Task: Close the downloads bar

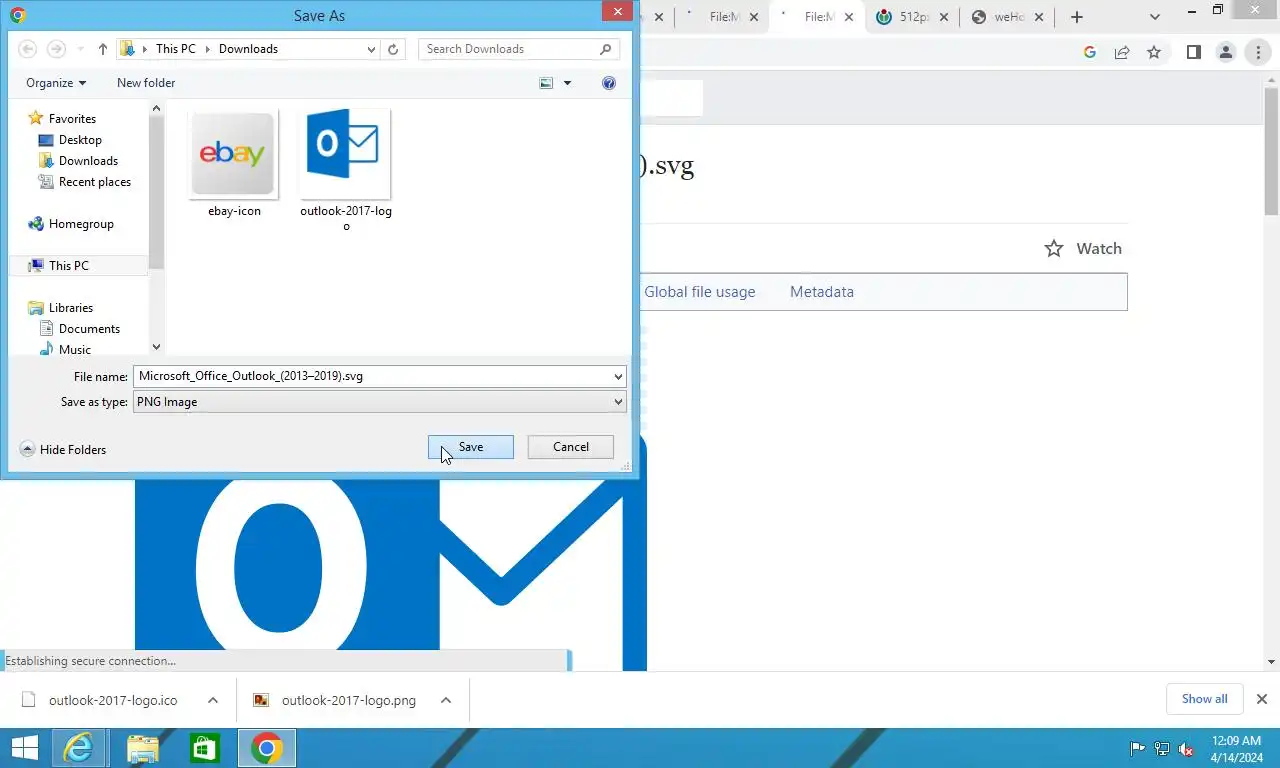Action: (1262, 699)
